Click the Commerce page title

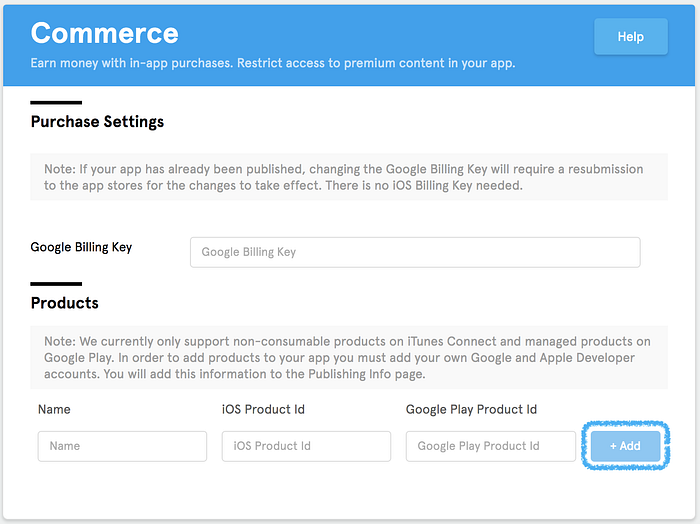pyautogui.click(x=104, y=33)
